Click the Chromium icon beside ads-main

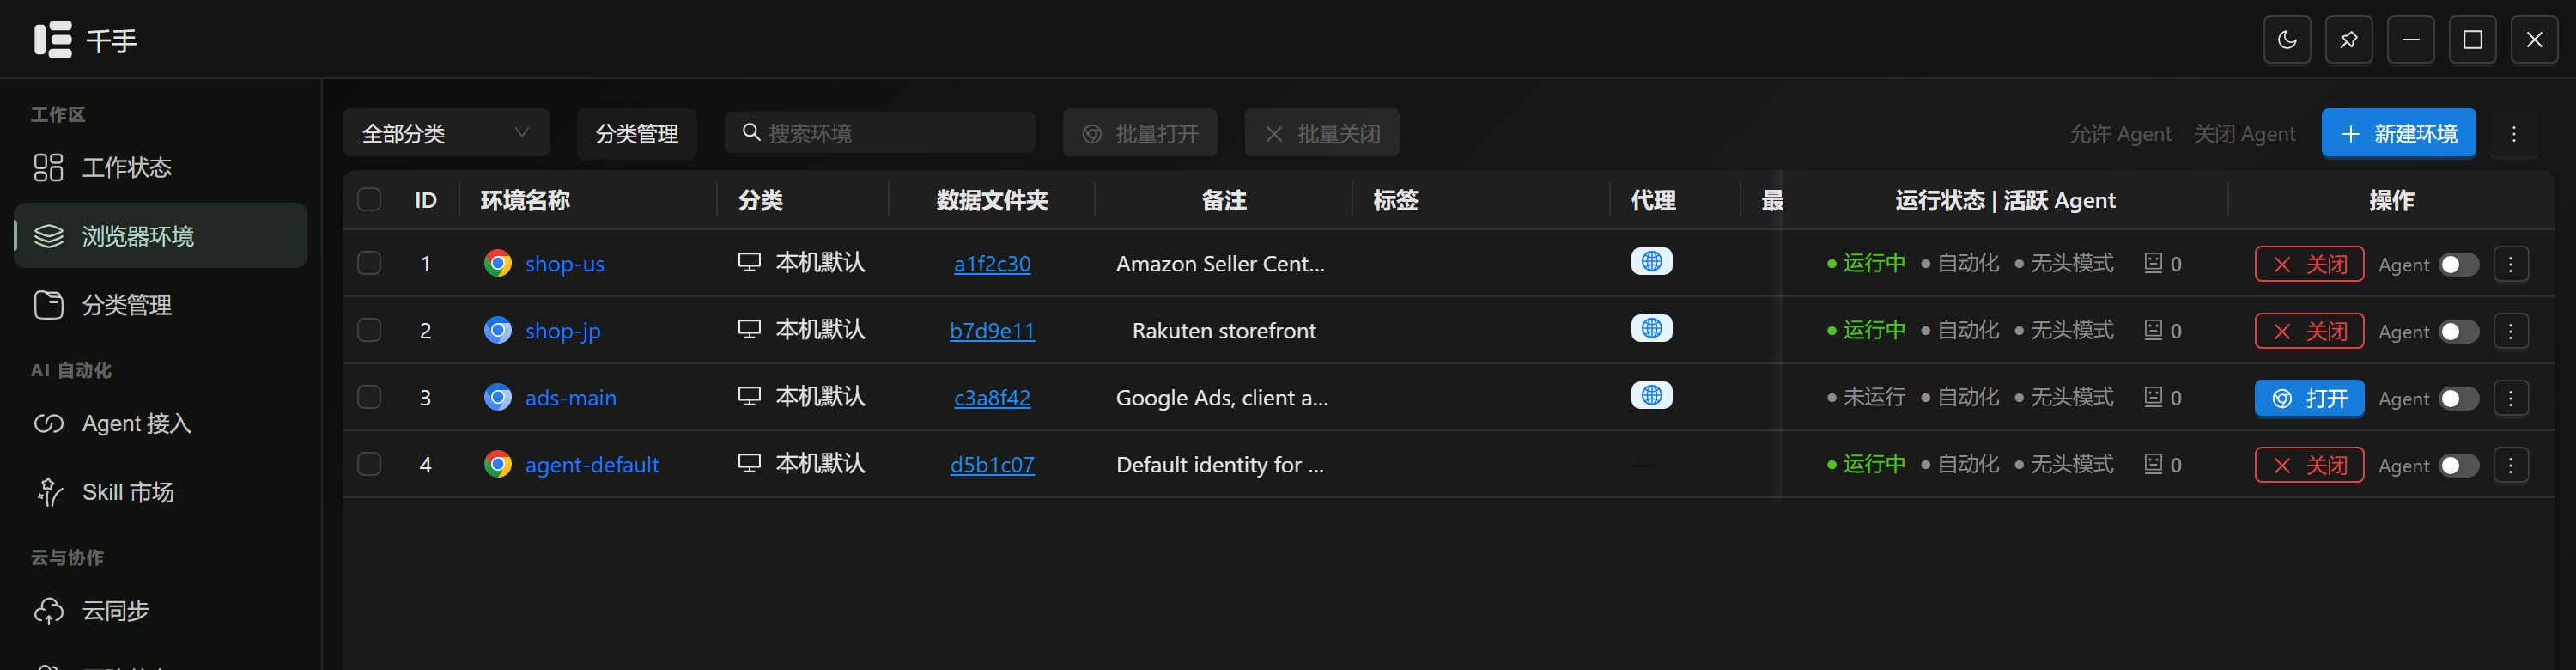point(498,397)
